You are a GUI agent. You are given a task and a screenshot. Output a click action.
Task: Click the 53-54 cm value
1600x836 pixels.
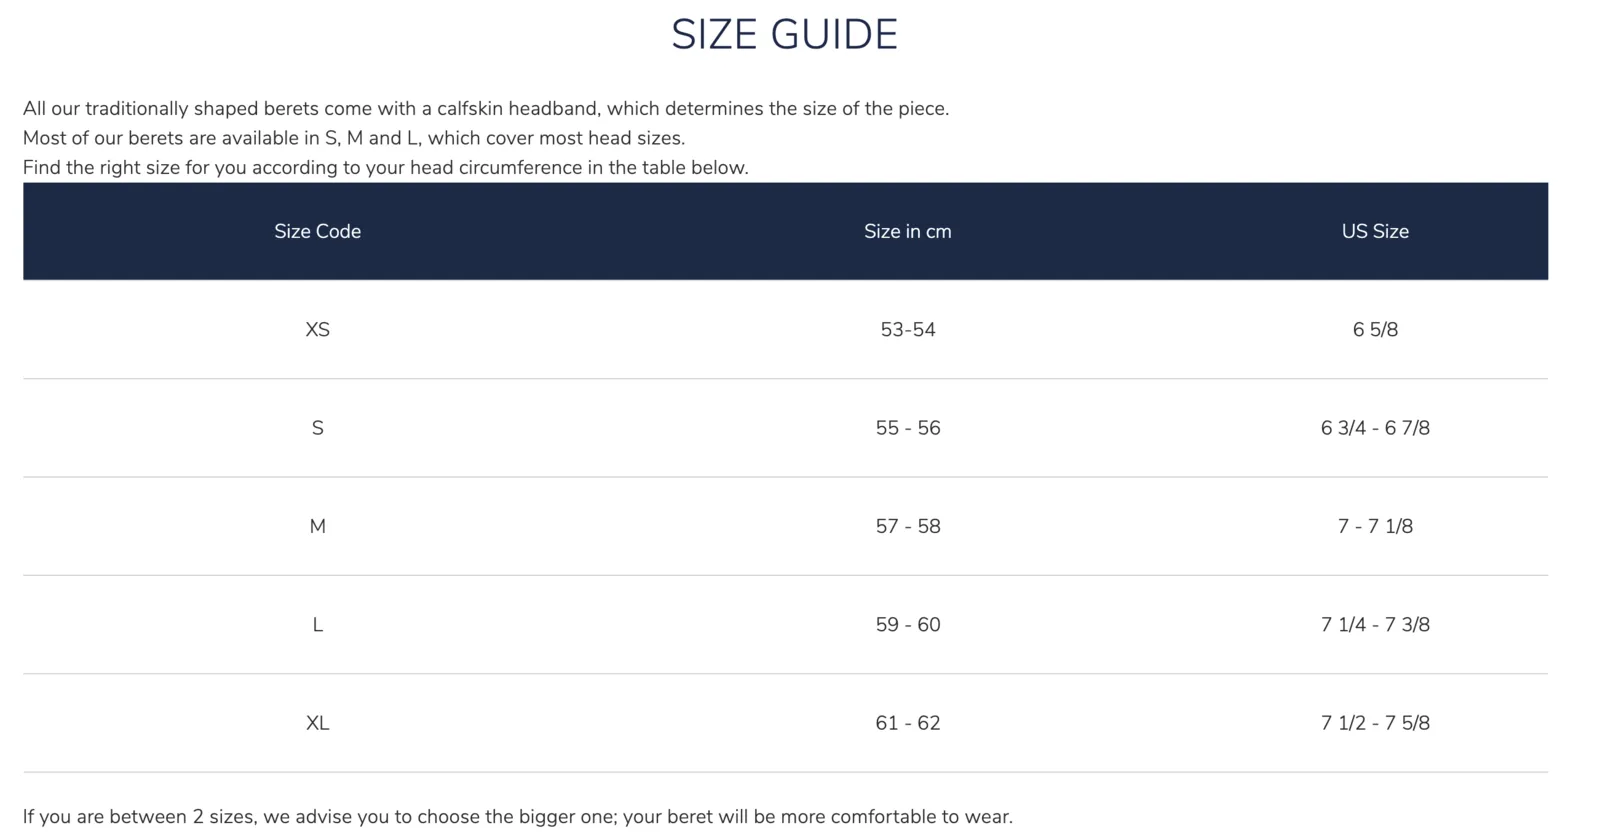click(908, 330)
